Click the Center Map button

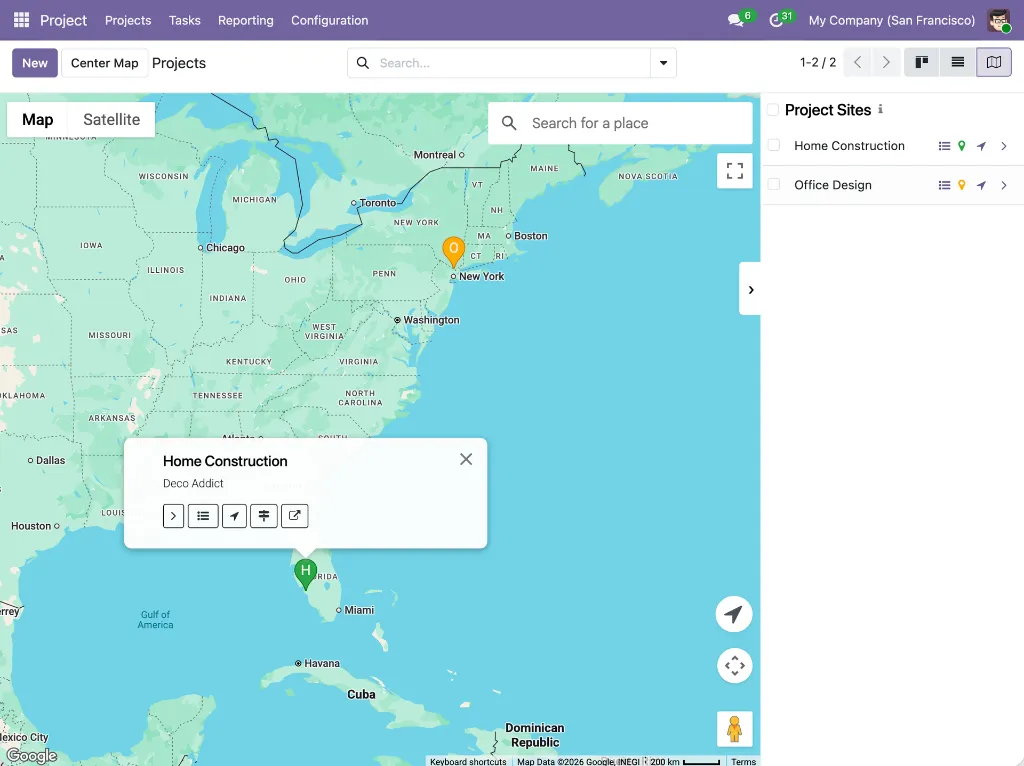click(x=104, y=63)
